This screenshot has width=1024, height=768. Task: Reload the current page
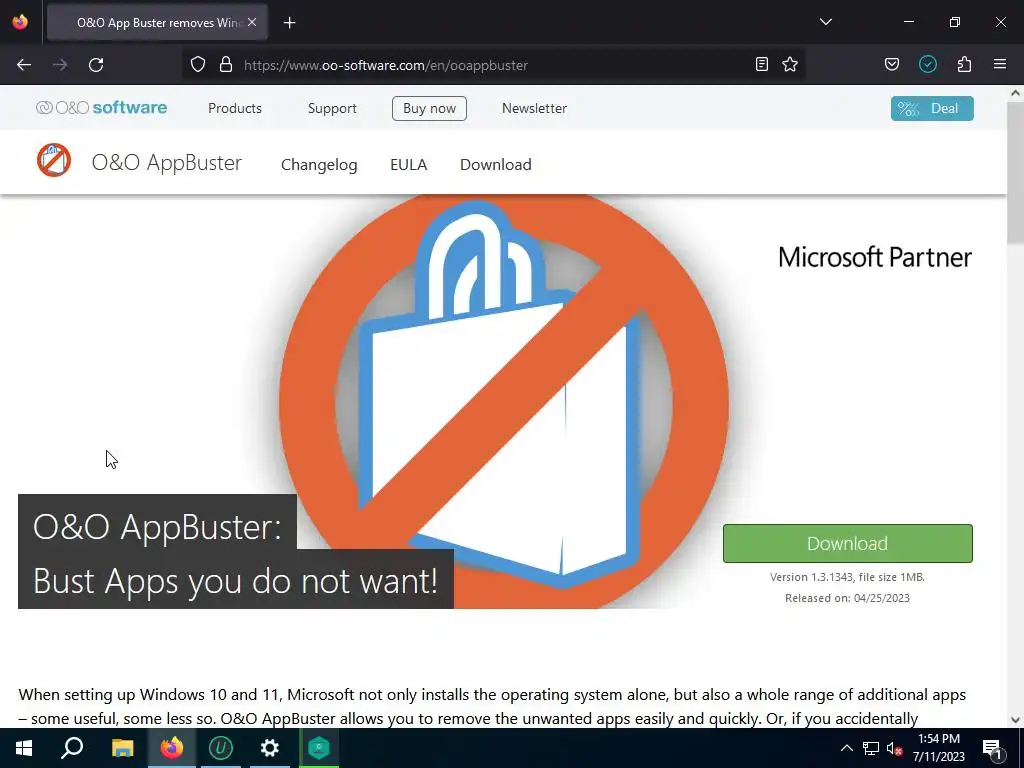tap(96, 65)
